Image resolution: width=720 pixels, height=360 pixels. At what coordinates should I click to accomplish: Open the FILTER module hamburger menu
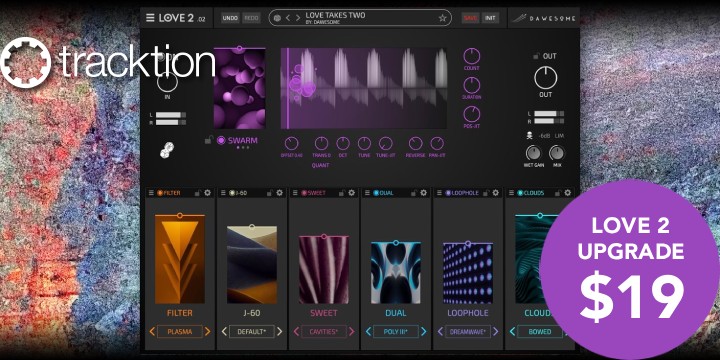click(151, 193)
